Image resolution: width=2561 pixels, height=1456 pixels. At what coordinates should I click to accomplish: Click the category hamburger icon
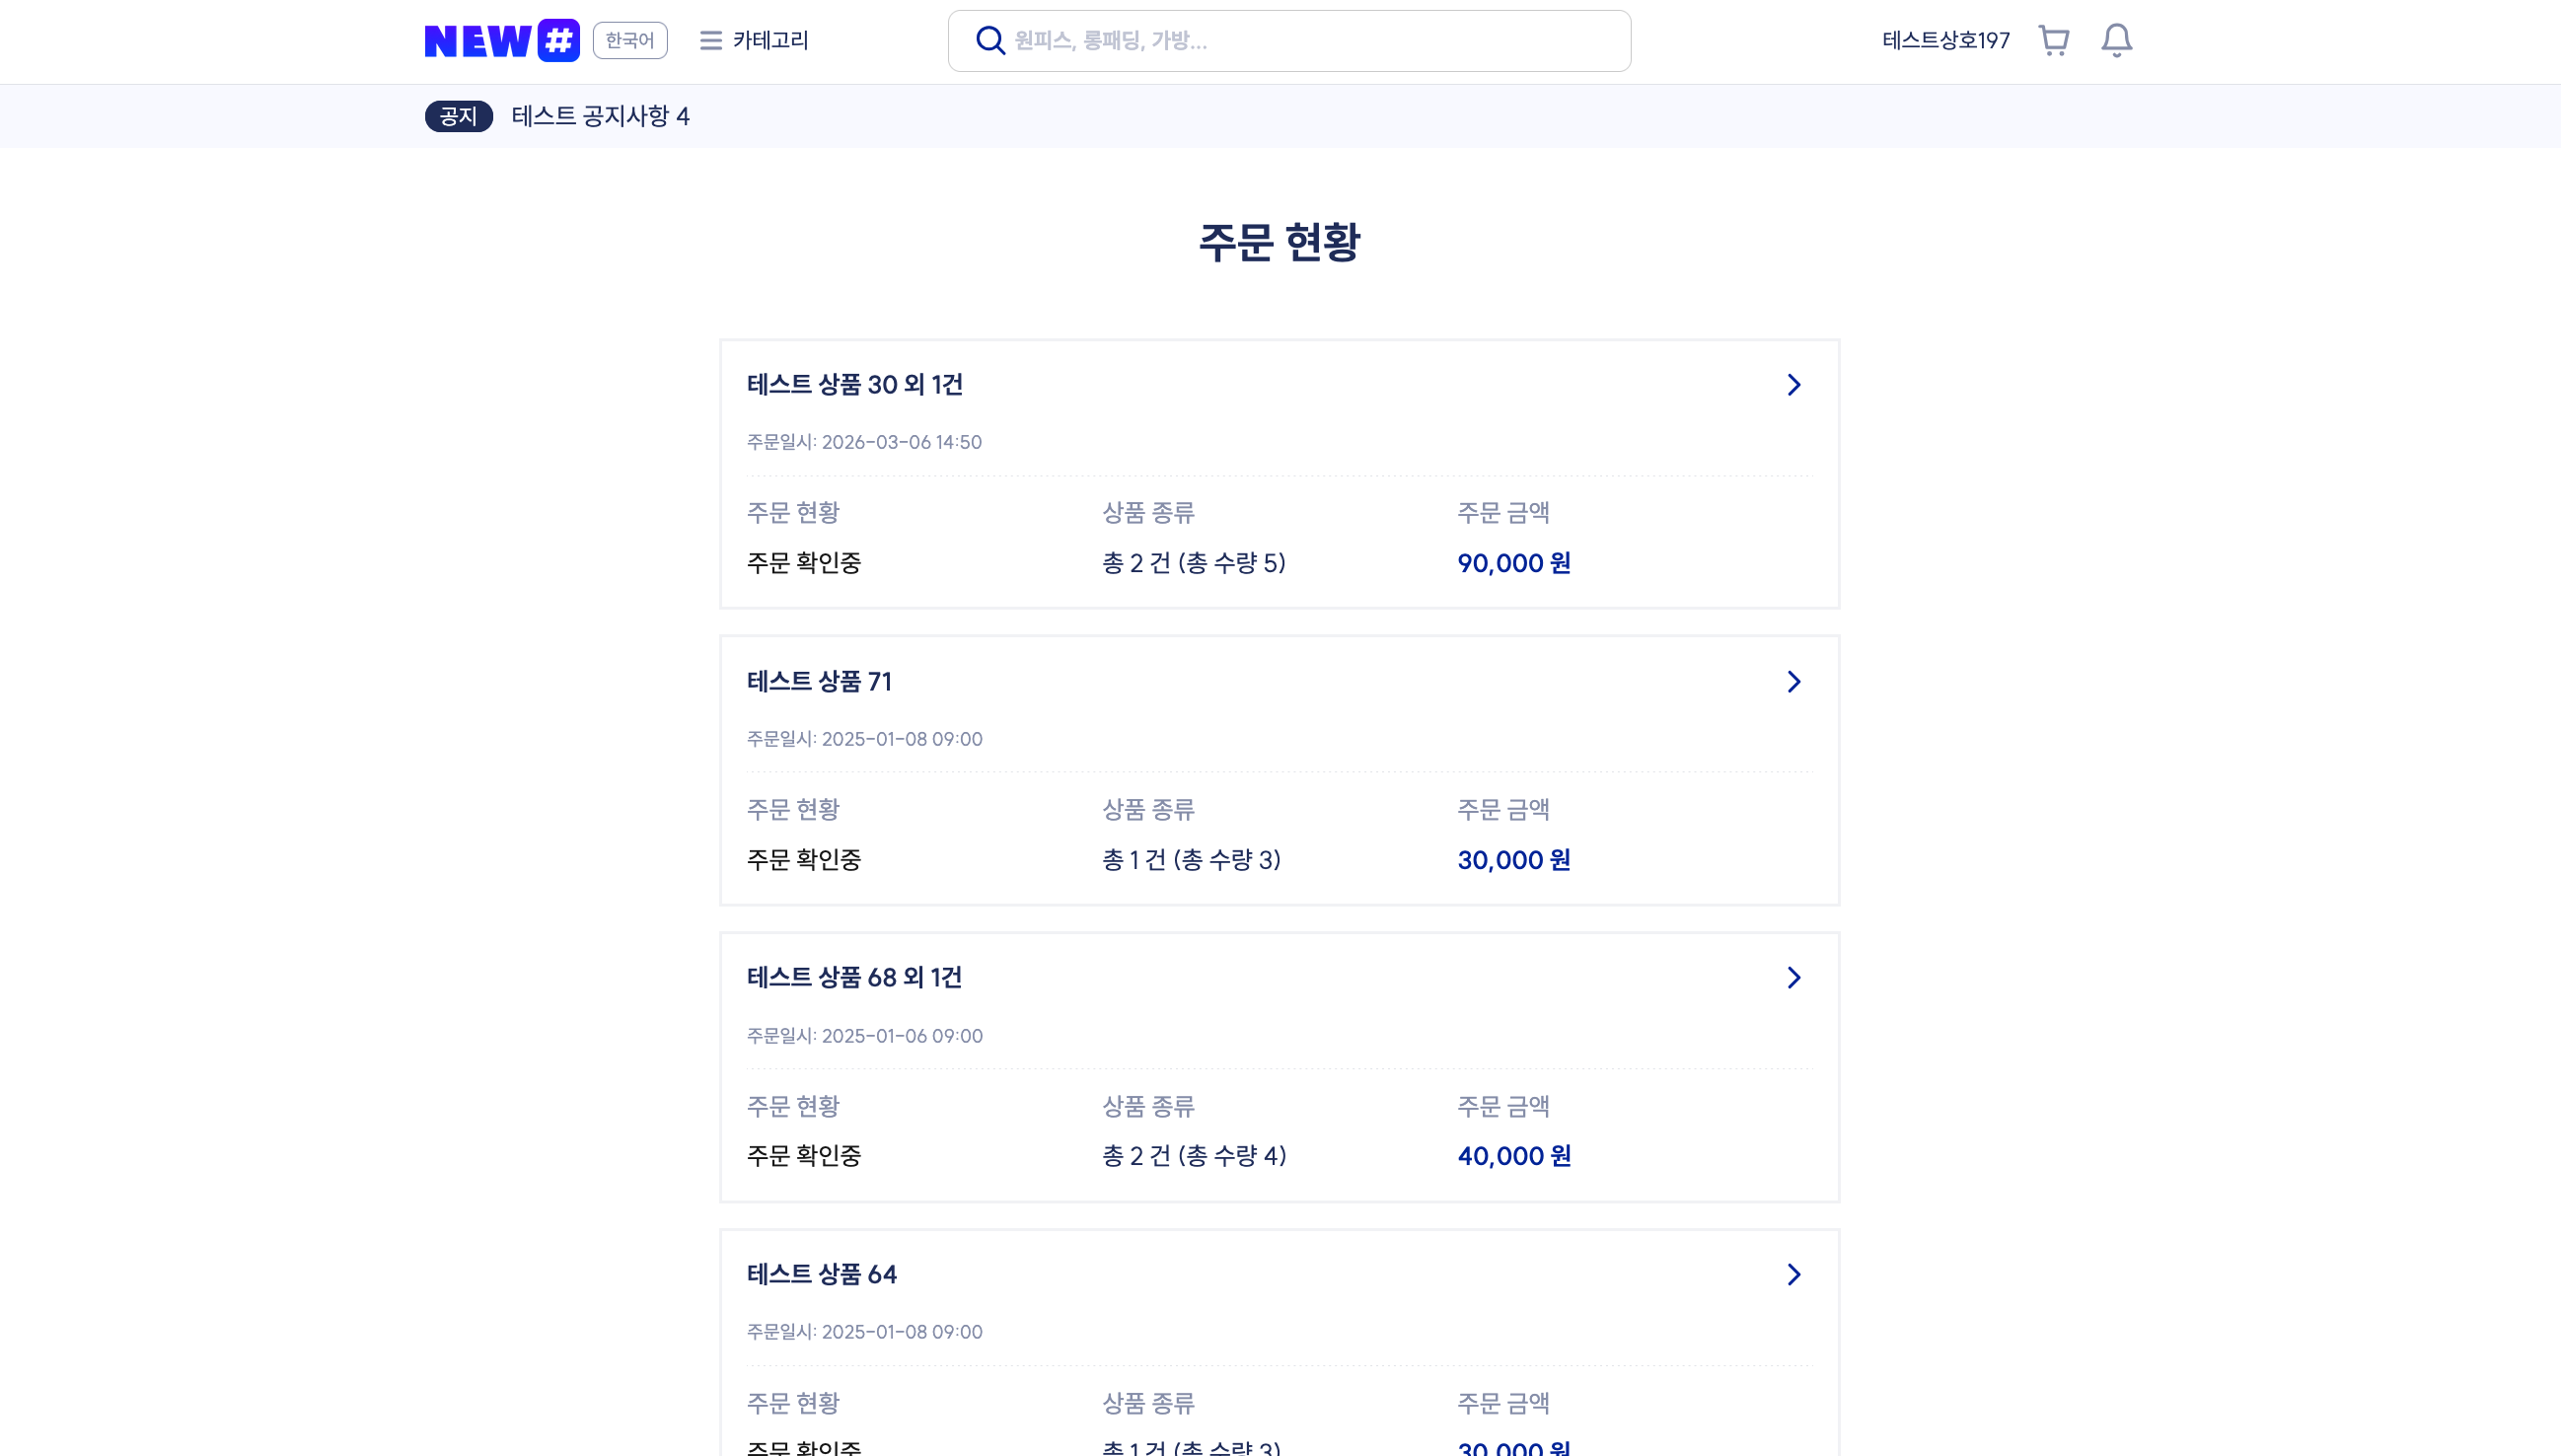710,41
